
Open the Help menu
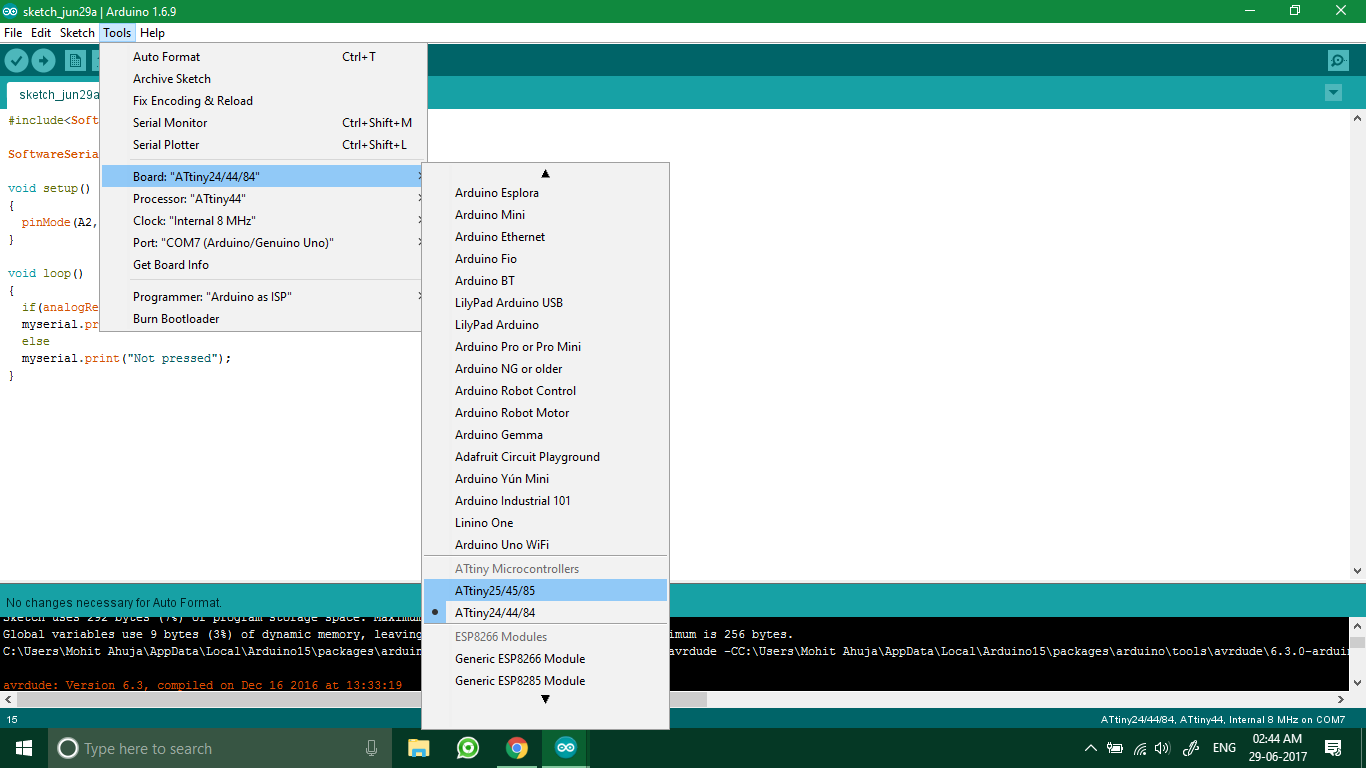pos(152,33)
